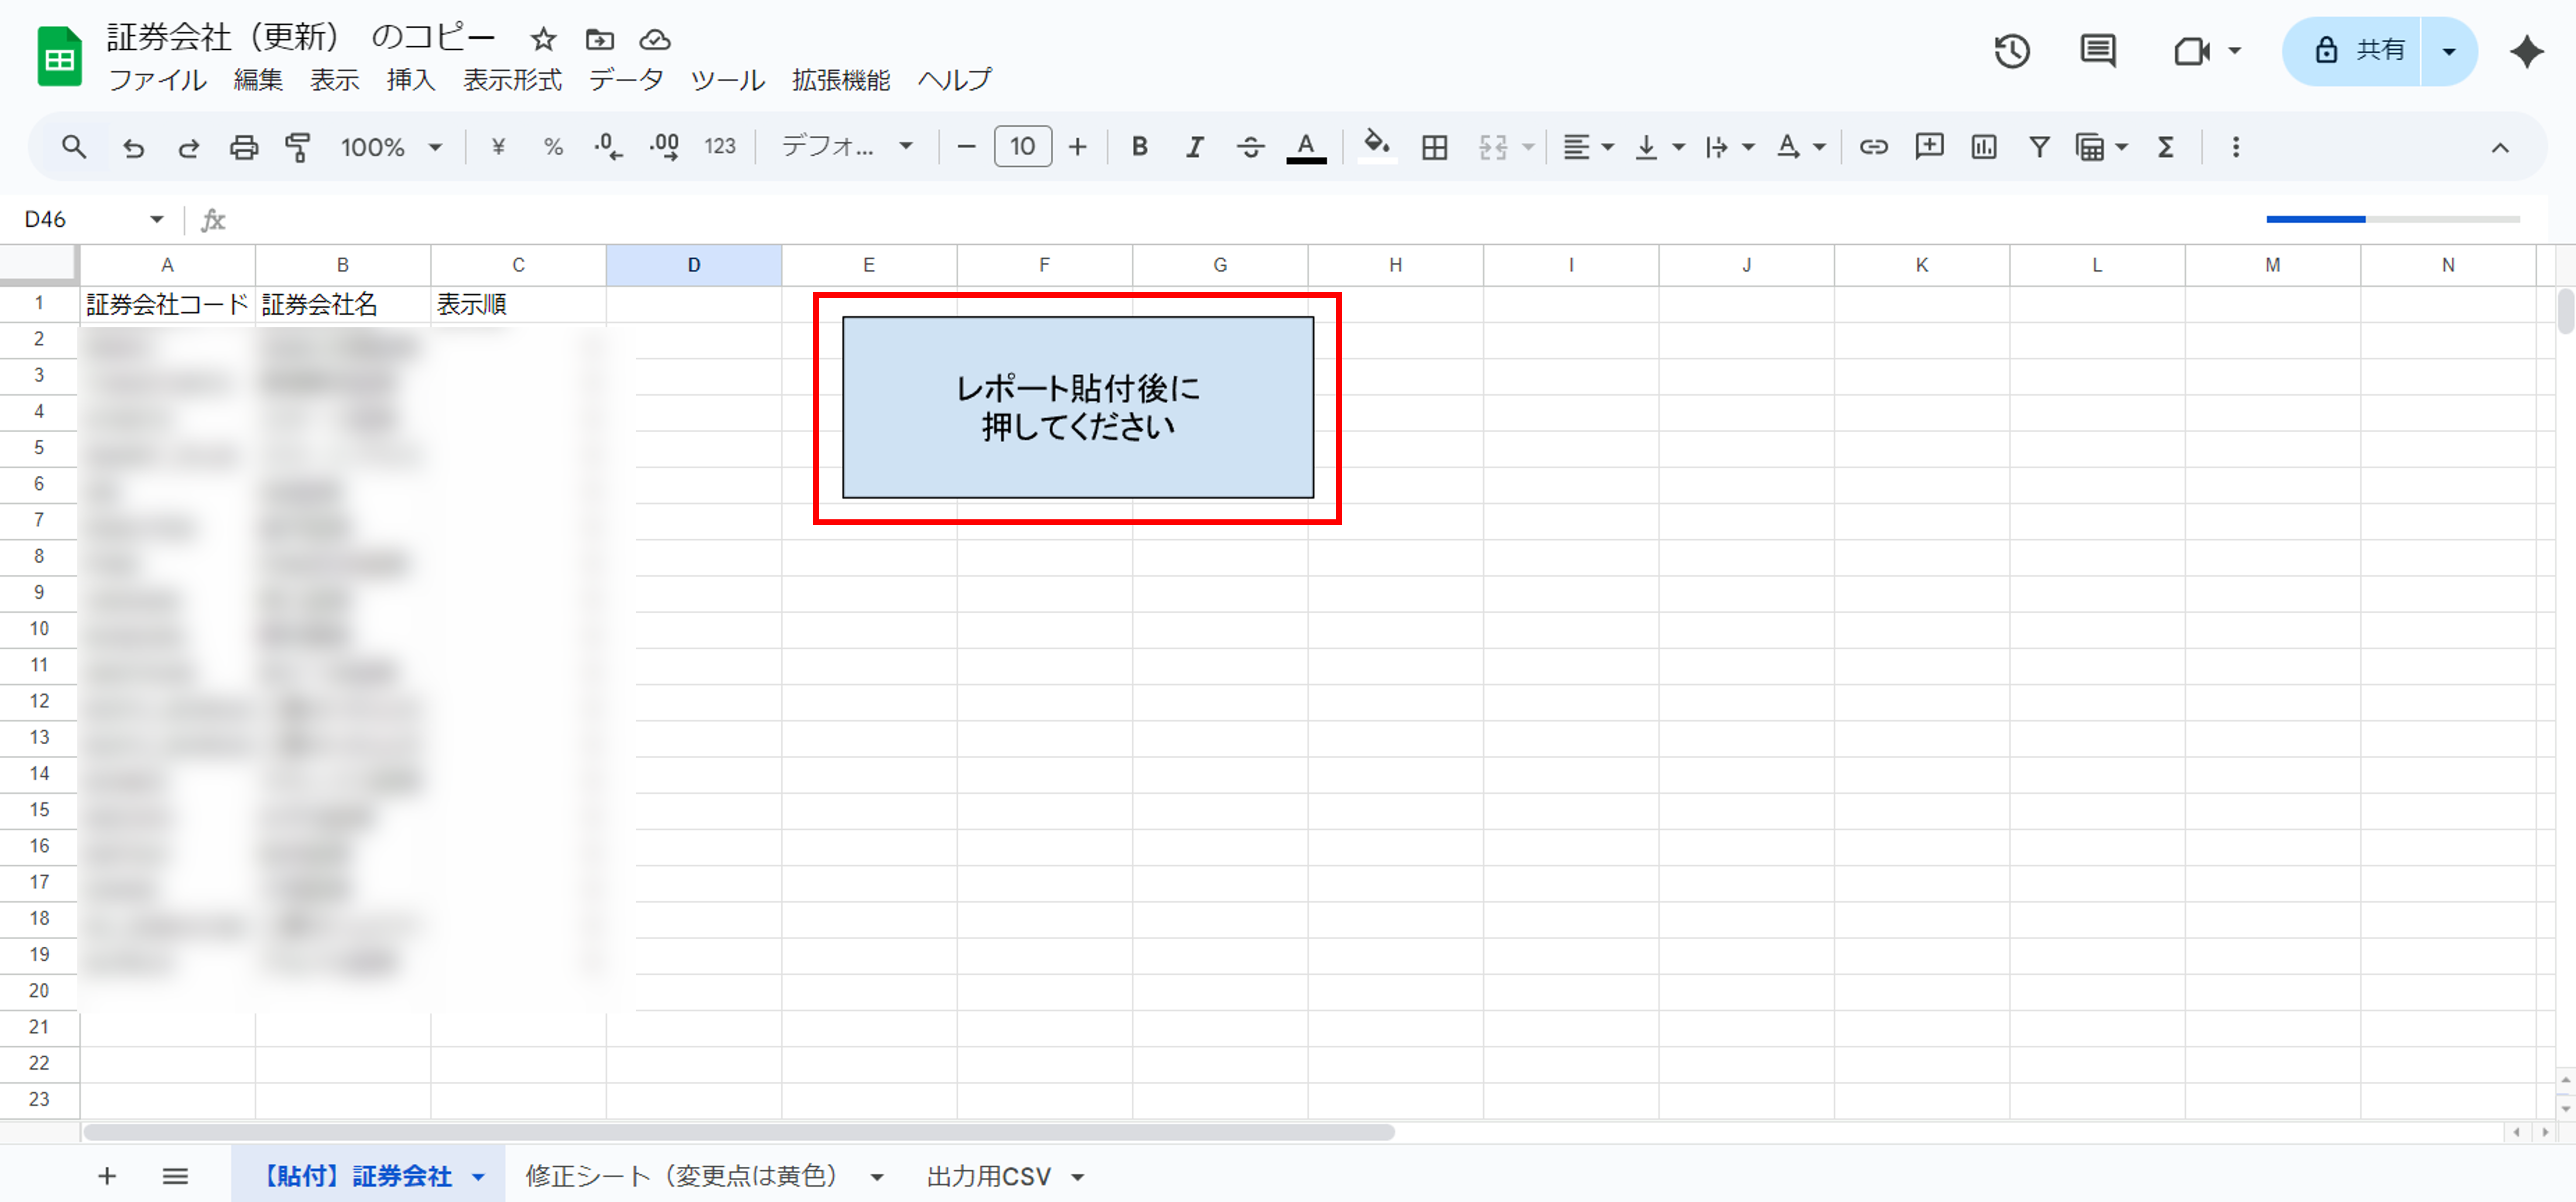Click the insert chart icon
Viewport: 2576px width, 1202px height.
pos(1983,147)
